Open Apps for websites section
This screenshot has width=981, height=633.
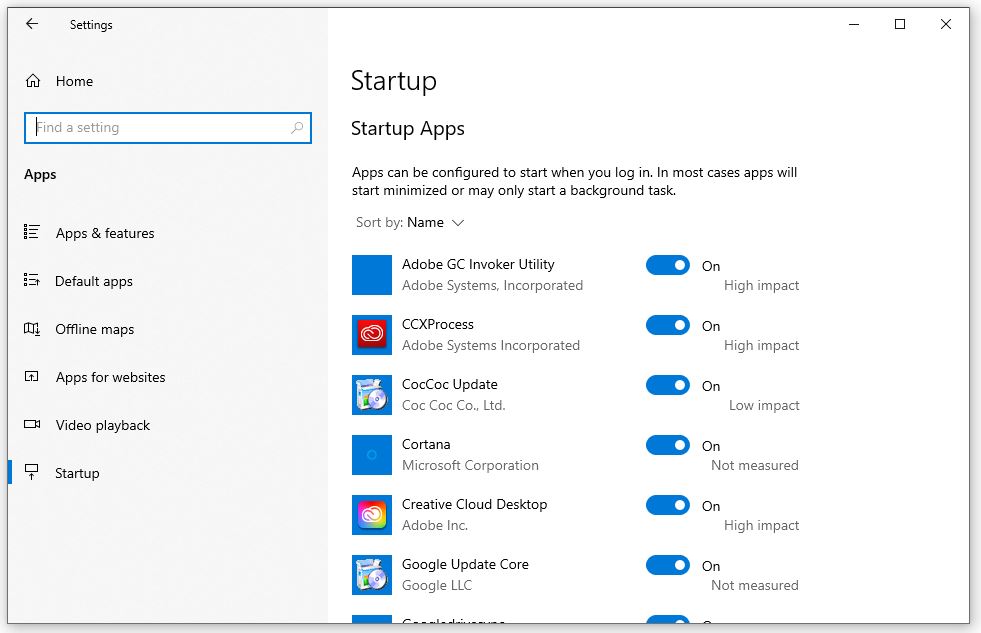pyautogui.click(x=110, y=377)
